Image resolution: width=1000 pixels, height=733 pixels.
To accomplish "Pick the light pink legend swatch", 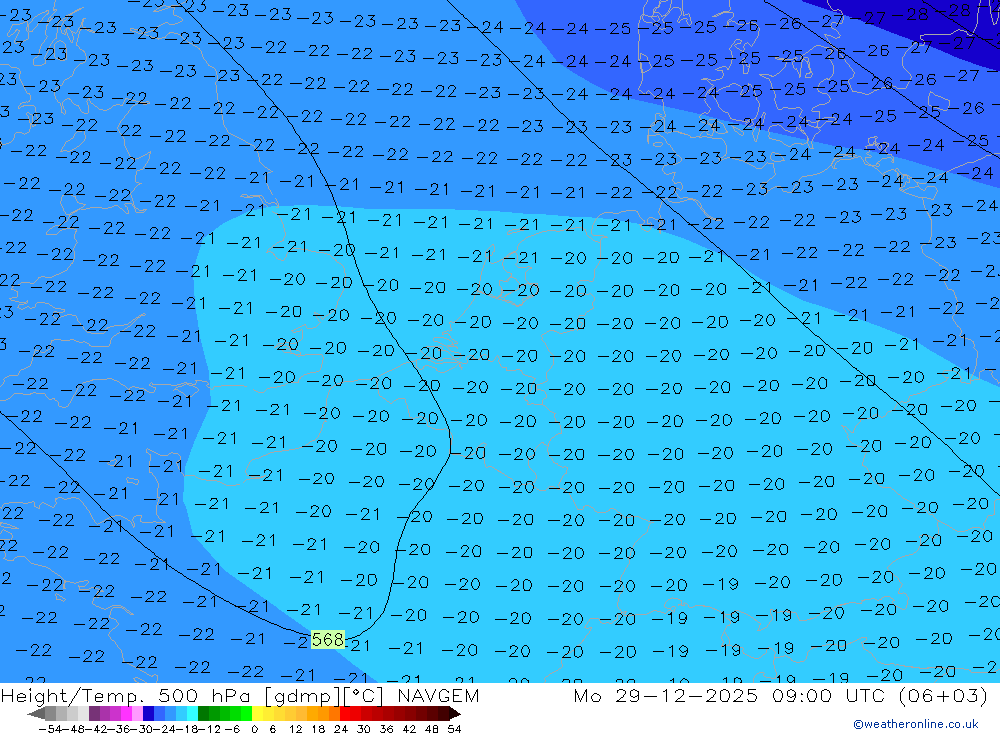I will pyautogui.click(x=137, y=713).
